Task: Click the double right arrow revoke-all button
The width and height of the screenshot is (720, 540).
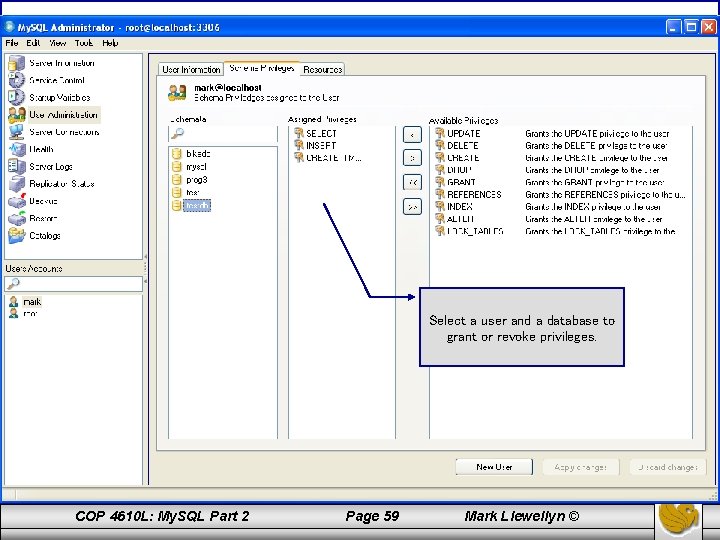Action: tap(412, 207)
